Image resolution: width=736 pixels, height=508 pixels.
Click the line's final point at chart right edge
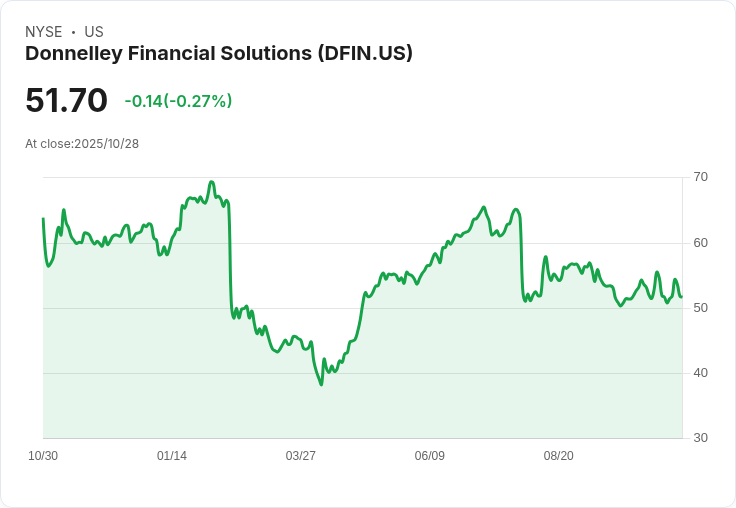pos(682,297)
